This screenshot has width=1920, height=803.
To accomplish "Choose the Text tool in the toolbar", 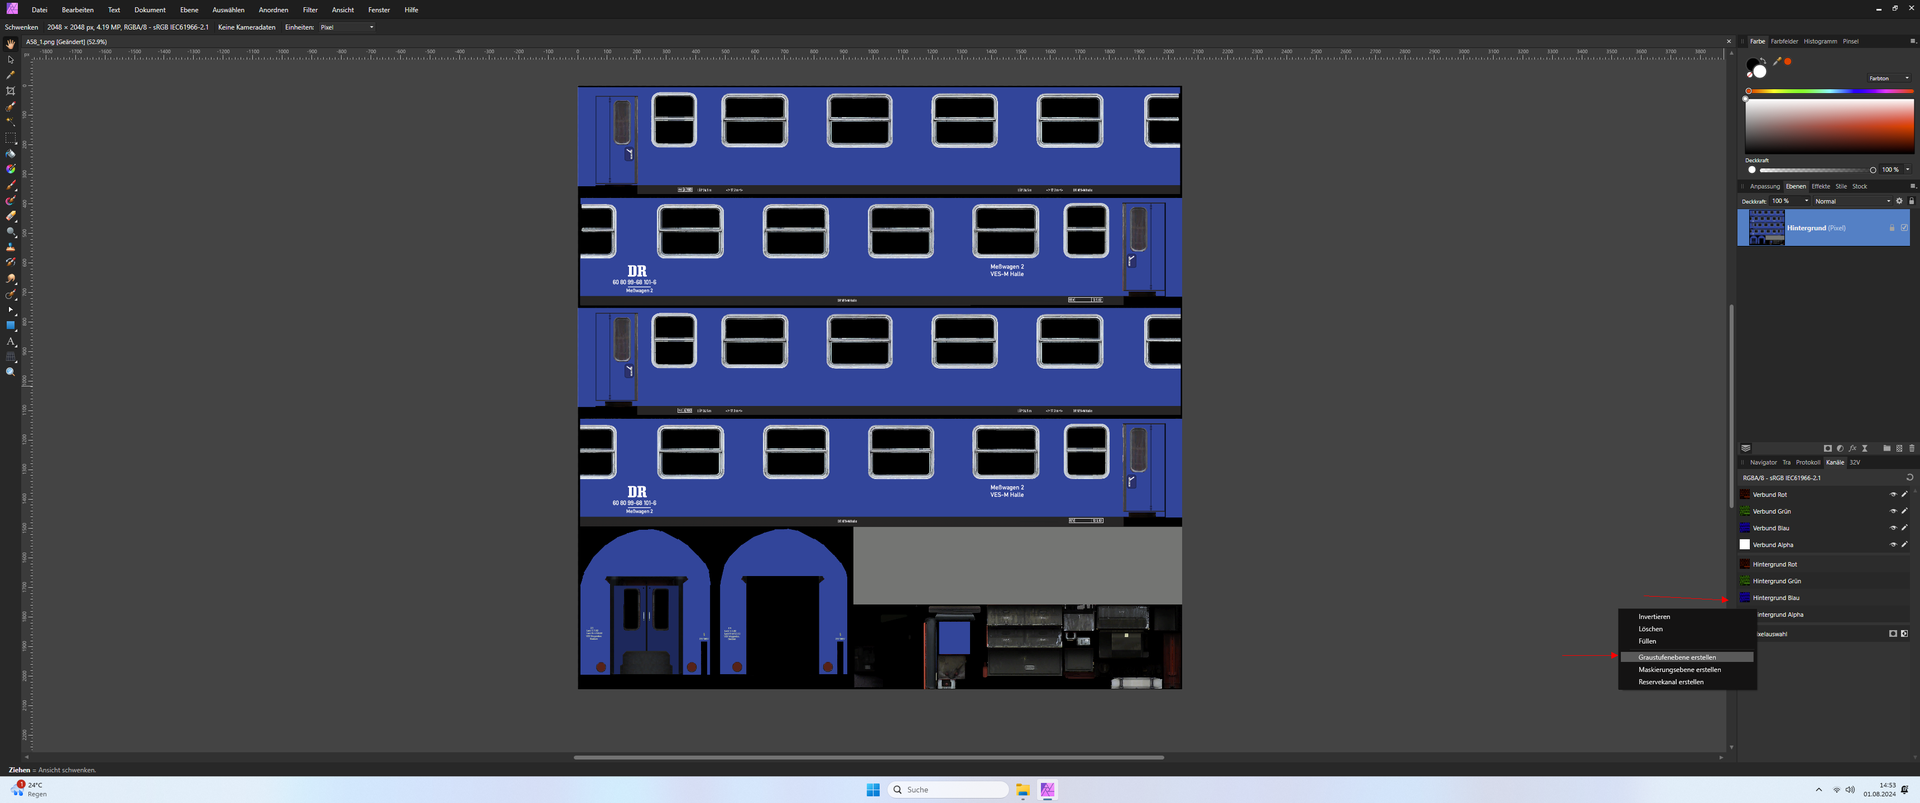I will pos(11,341).
